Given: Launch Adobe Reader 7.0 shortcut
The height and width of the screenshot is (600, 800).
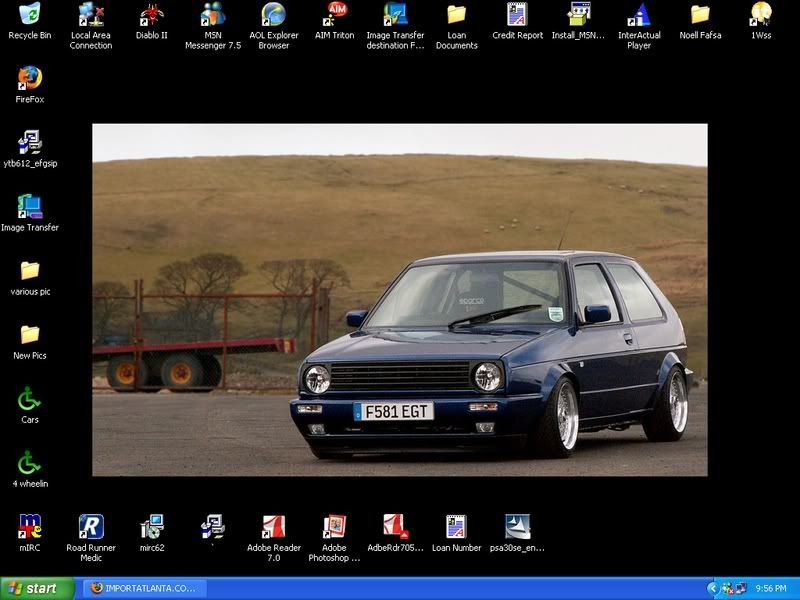Looking at the screenshot, I should 273,526.
